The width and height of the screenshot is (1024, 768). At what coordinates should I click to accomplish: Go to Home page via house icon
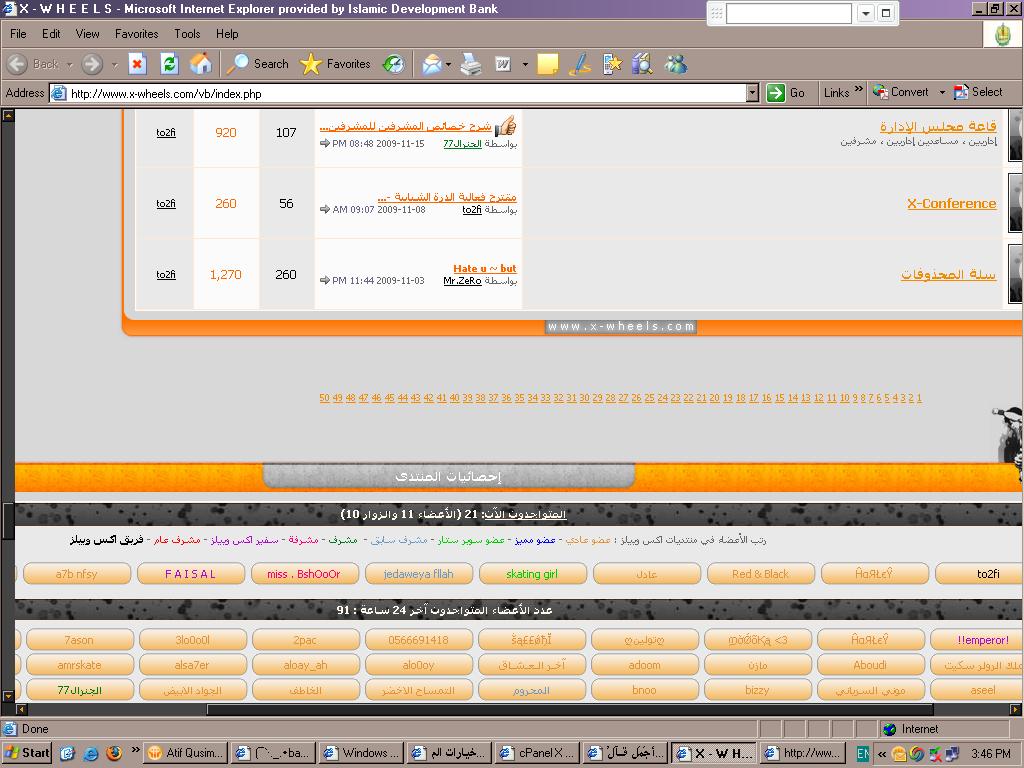click(x=201, y=64)
